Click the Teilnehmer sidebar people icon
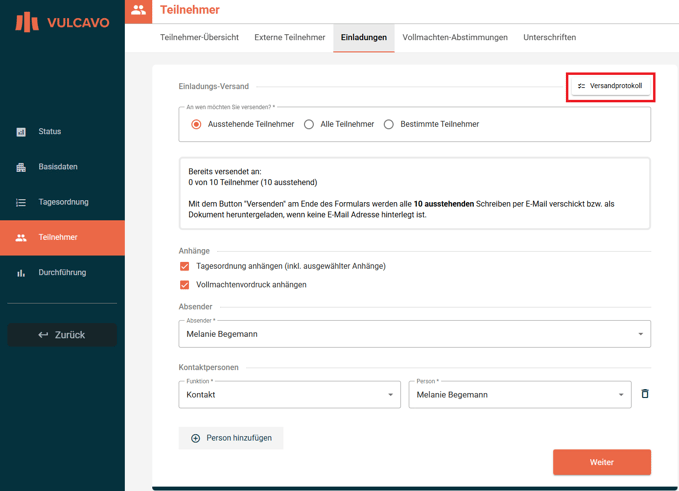 point(21,238)
